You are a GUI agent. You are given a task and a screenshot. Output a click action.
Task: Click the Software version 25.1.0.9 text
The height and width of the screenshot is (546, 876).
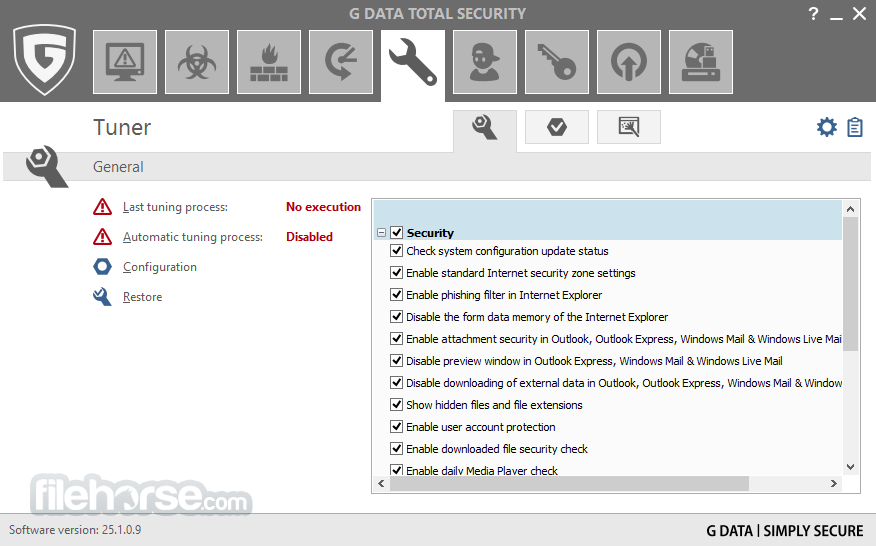point(75,530)
